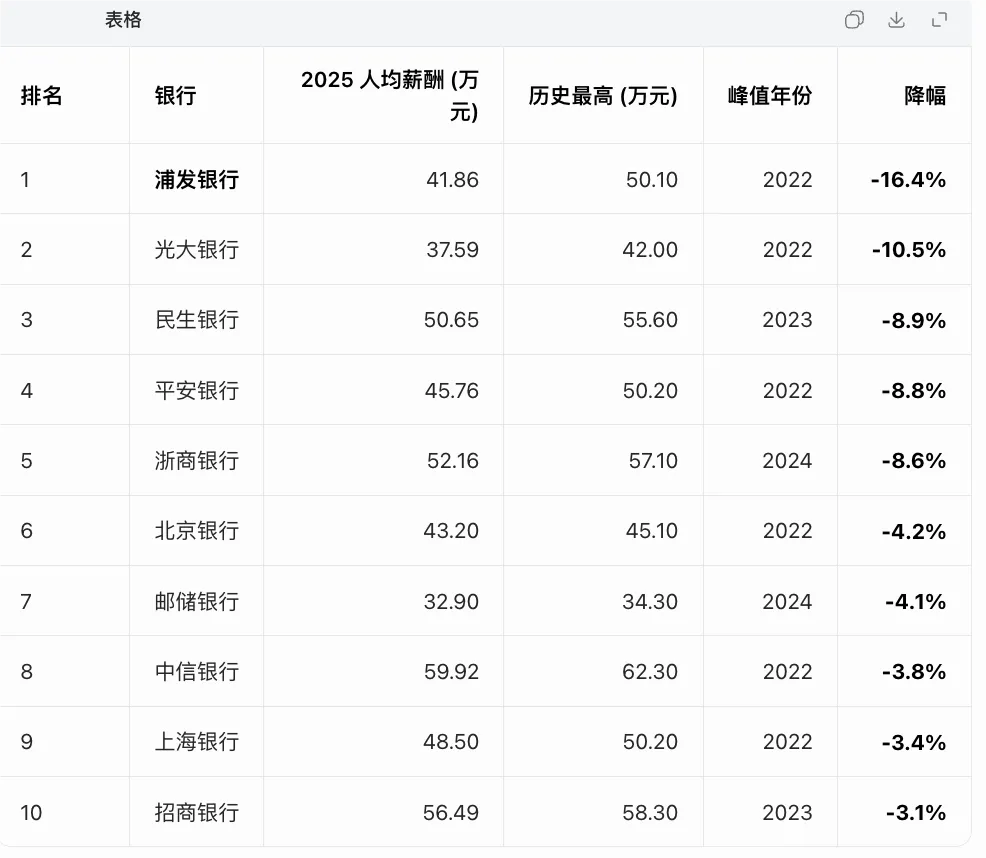Click the 表格 title label
The width and height of the screenshot is (986, 858).
123,20
